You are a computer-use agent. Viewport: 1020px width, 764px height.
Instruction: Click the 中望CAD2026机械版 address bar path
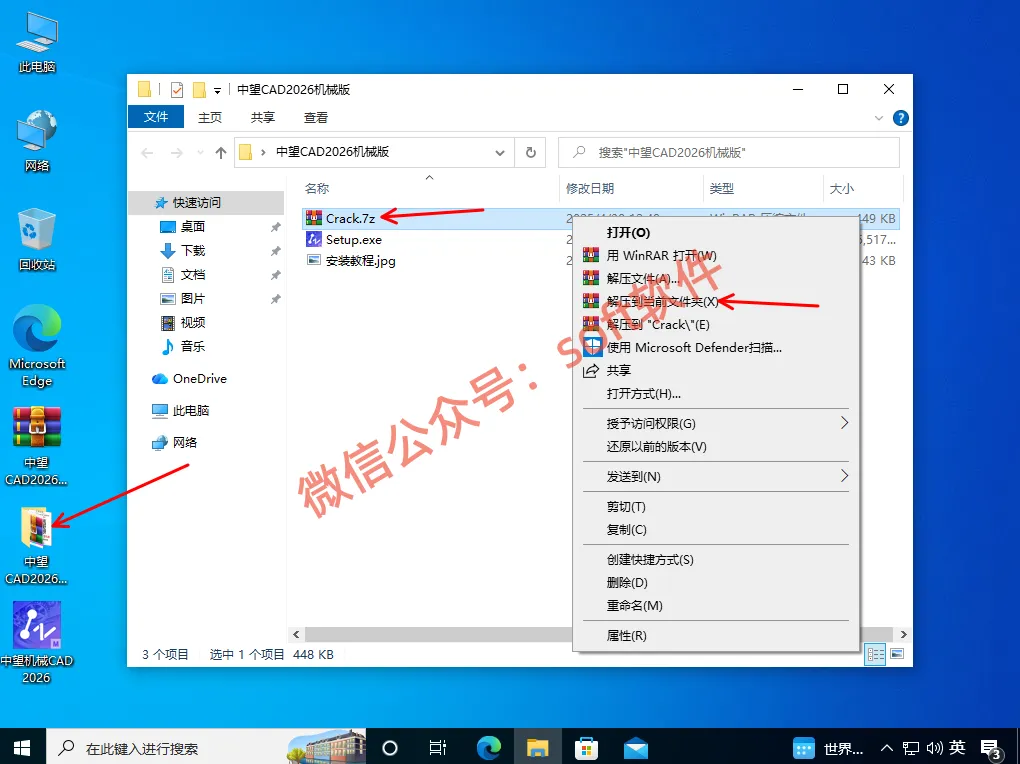click(332, 152)
